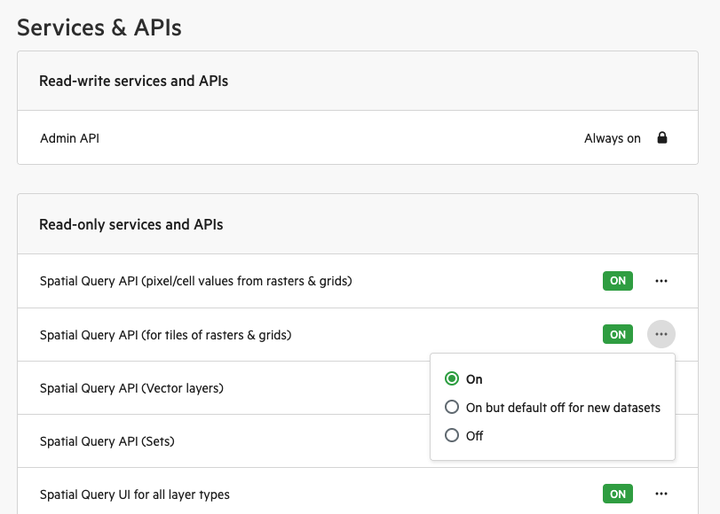Image resolution: width=720 pixels, height=514 pixels.
Task: Click "Read-only services and APIs" heading
Action: pyautogui.click(x=131, y=225)
